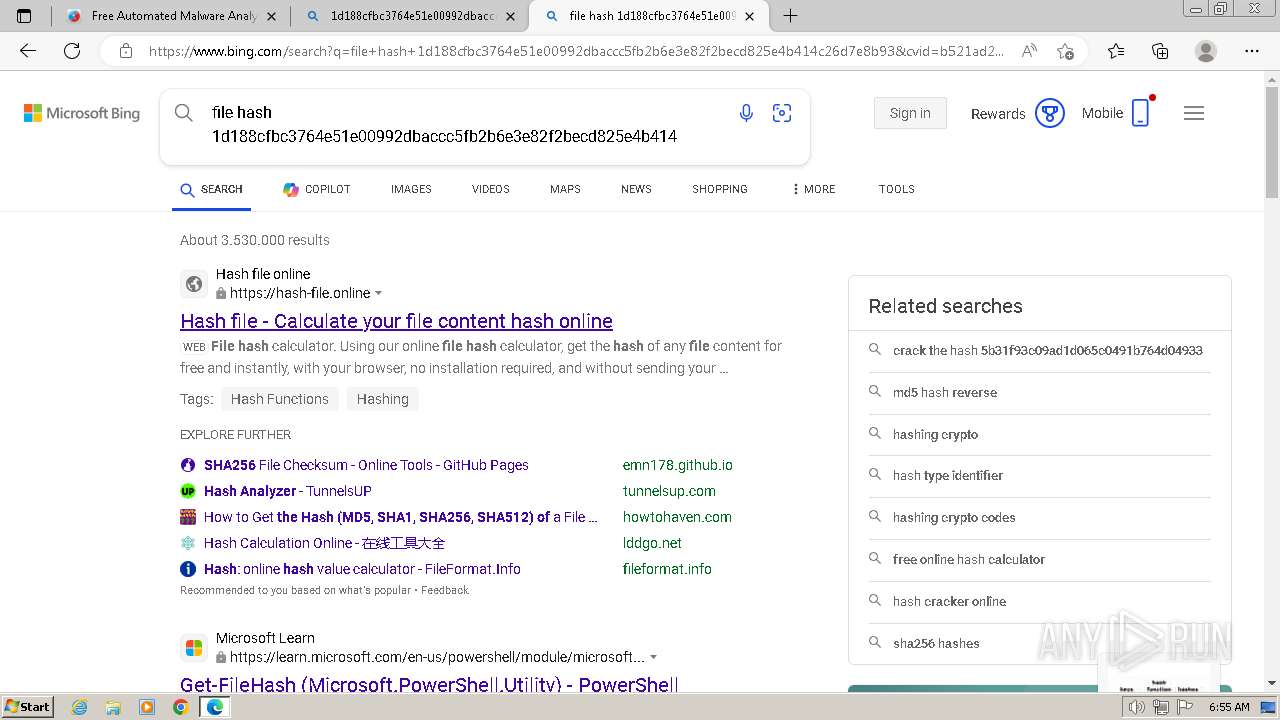Open 'How to Get the Hash' howtohaven link

pyautogui.click(x=400, y=517)
